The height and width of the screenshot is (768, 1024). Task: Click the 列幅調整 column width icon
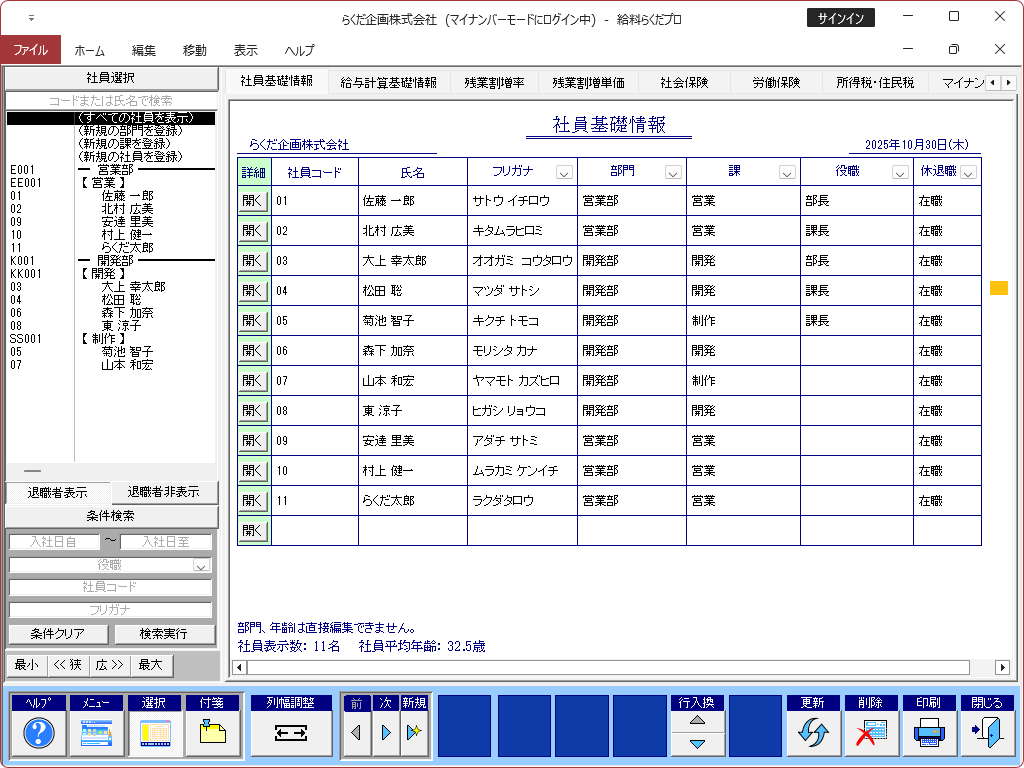click(291, 733)
